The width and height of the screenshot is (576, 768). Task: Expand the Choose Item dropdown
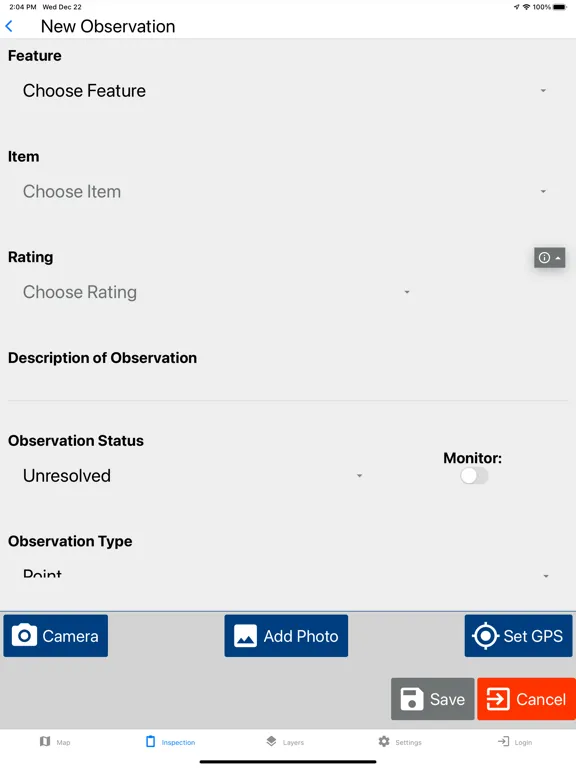(x=285, y=192)
